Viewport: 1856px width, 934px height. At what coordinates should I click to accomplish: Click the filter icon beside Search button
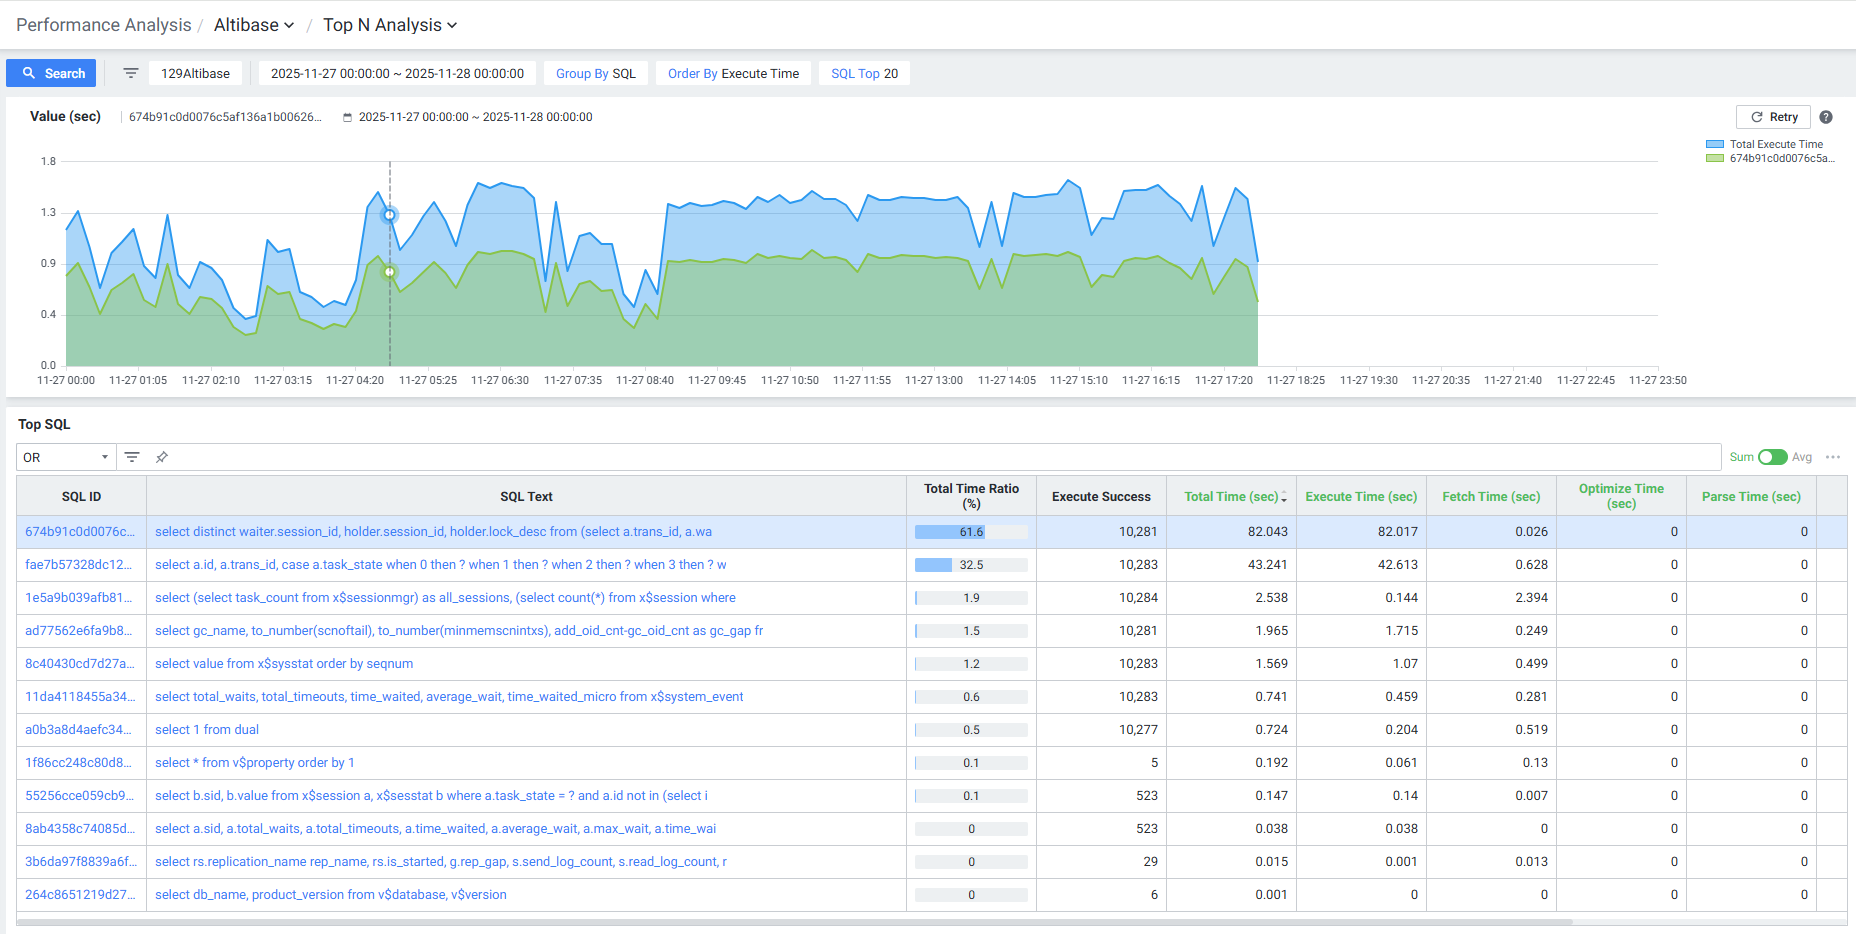tap(130, 73)
